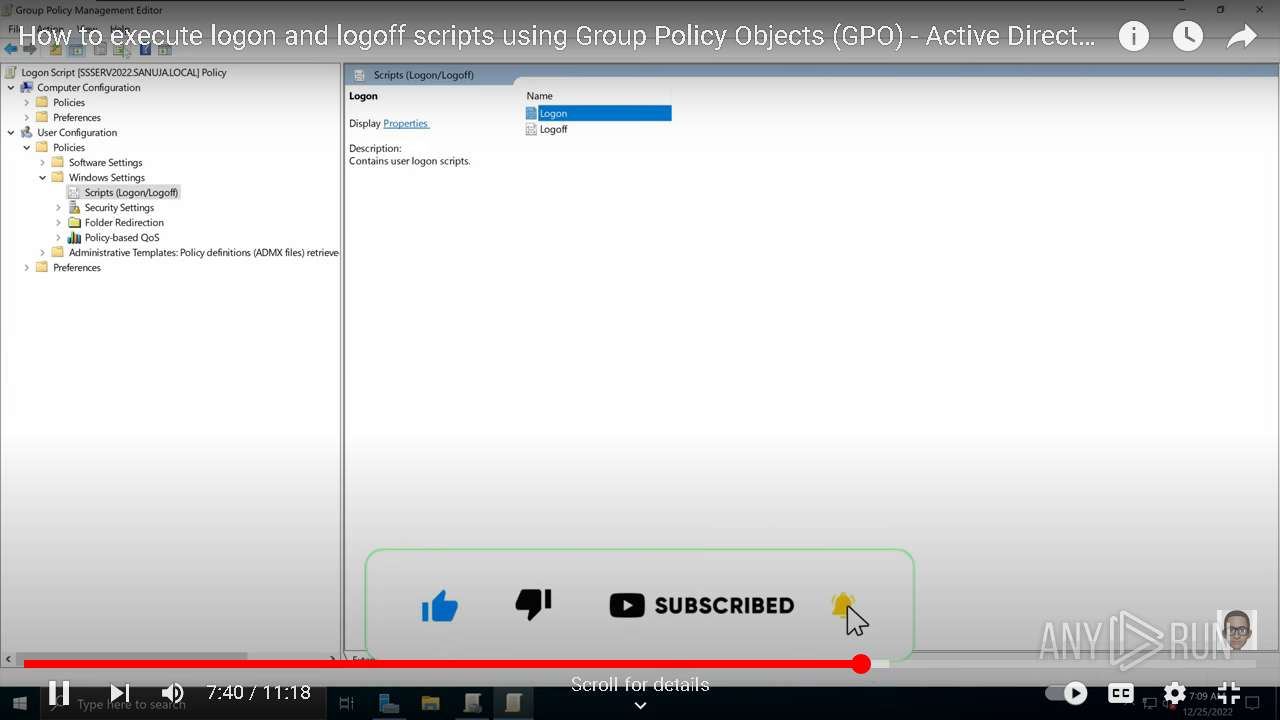Open File Explorer from the taskbar
This screenshot has width=1280, height=720.
click(431, 703)
